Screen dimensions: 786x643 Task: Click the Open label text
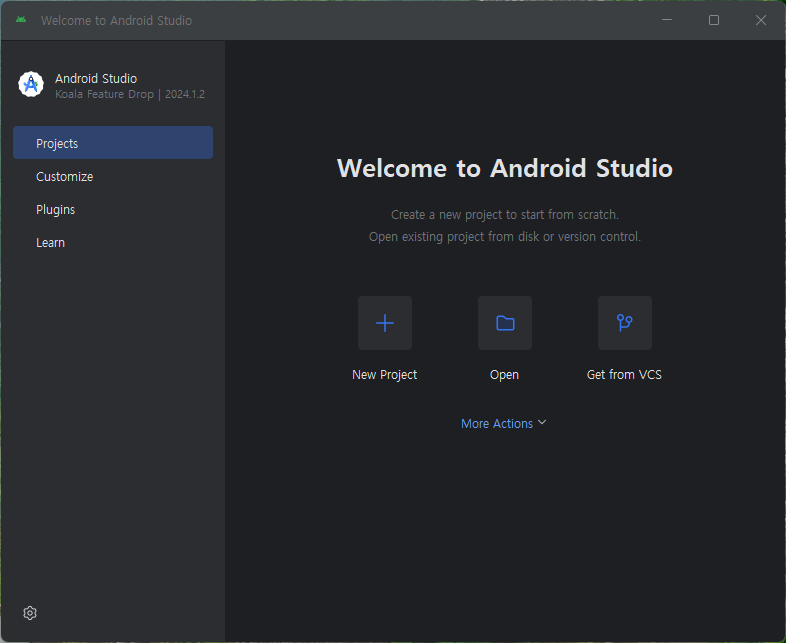(x=504, y=375)
